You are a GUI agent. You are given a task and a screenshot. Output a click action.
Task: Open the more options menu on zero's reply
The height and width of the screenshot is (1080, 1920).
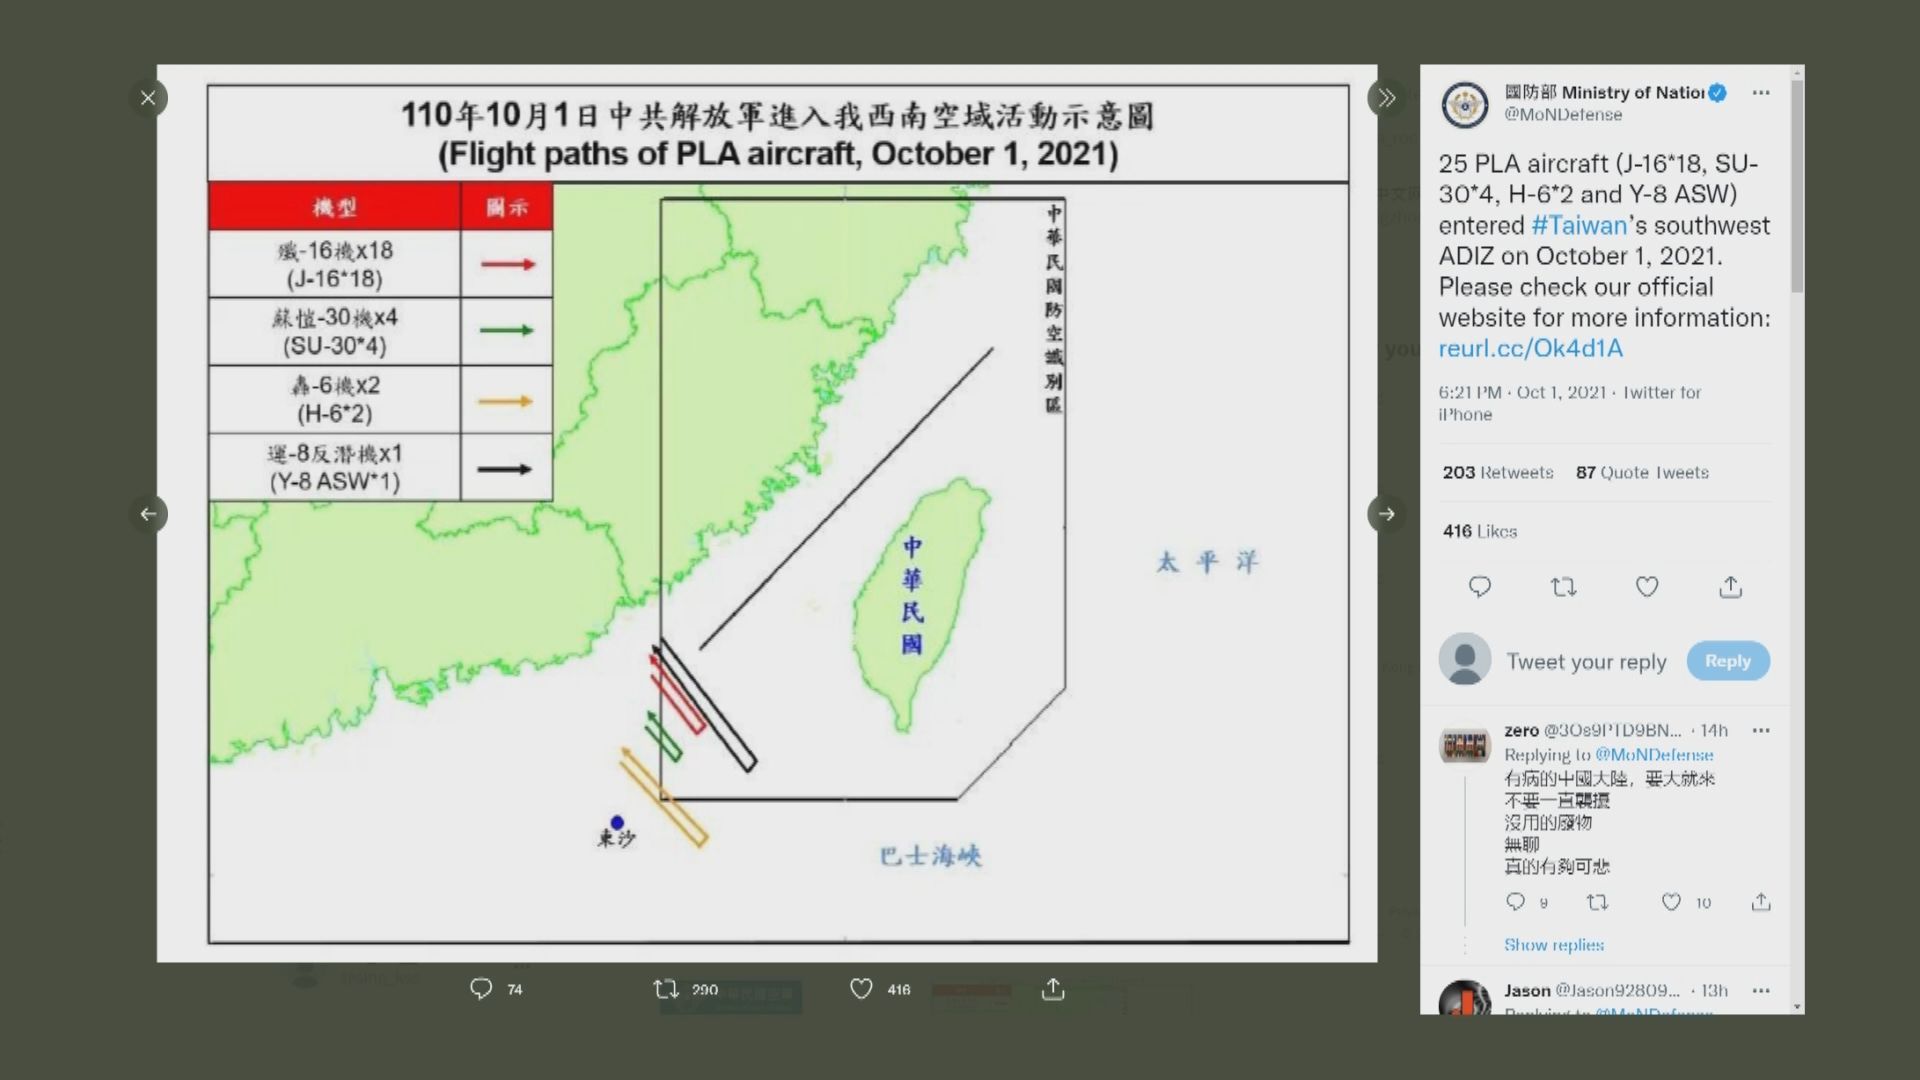click(1760, 730)
